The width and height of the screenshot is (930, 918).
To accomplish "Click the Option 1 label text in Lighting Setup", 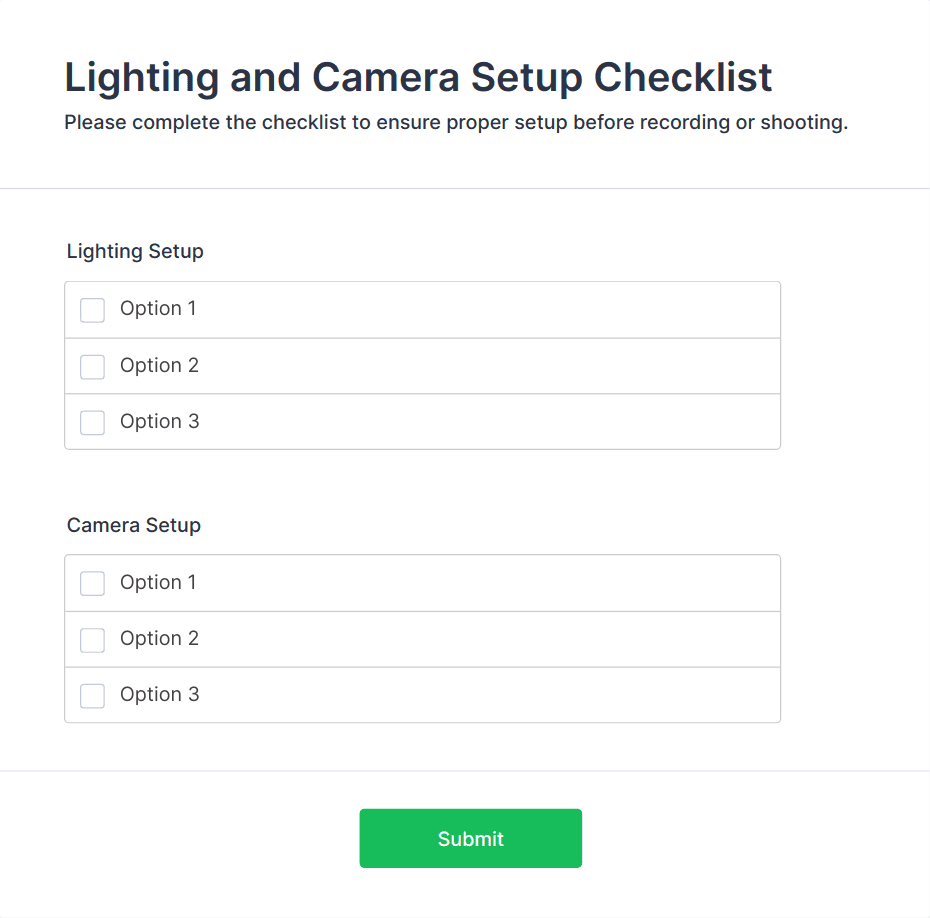I will tap(158, 309).
